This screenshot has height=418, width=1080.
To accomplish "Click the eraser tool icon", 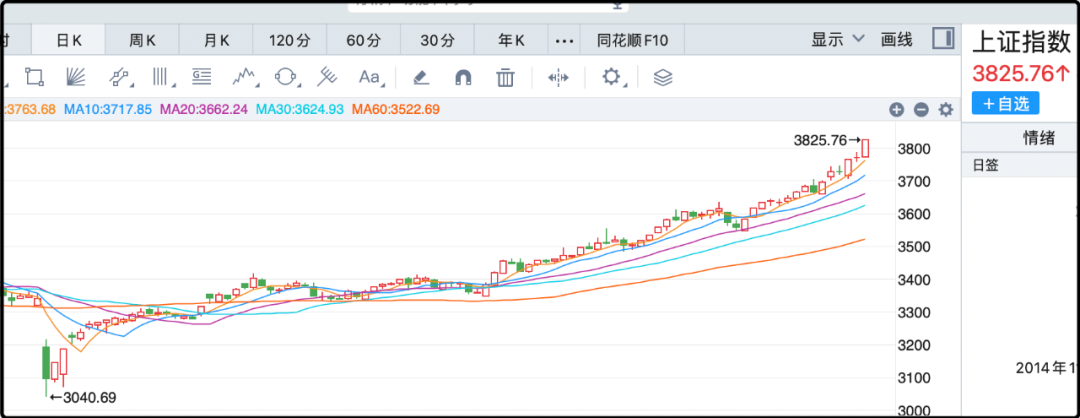I will coord(421,77).
